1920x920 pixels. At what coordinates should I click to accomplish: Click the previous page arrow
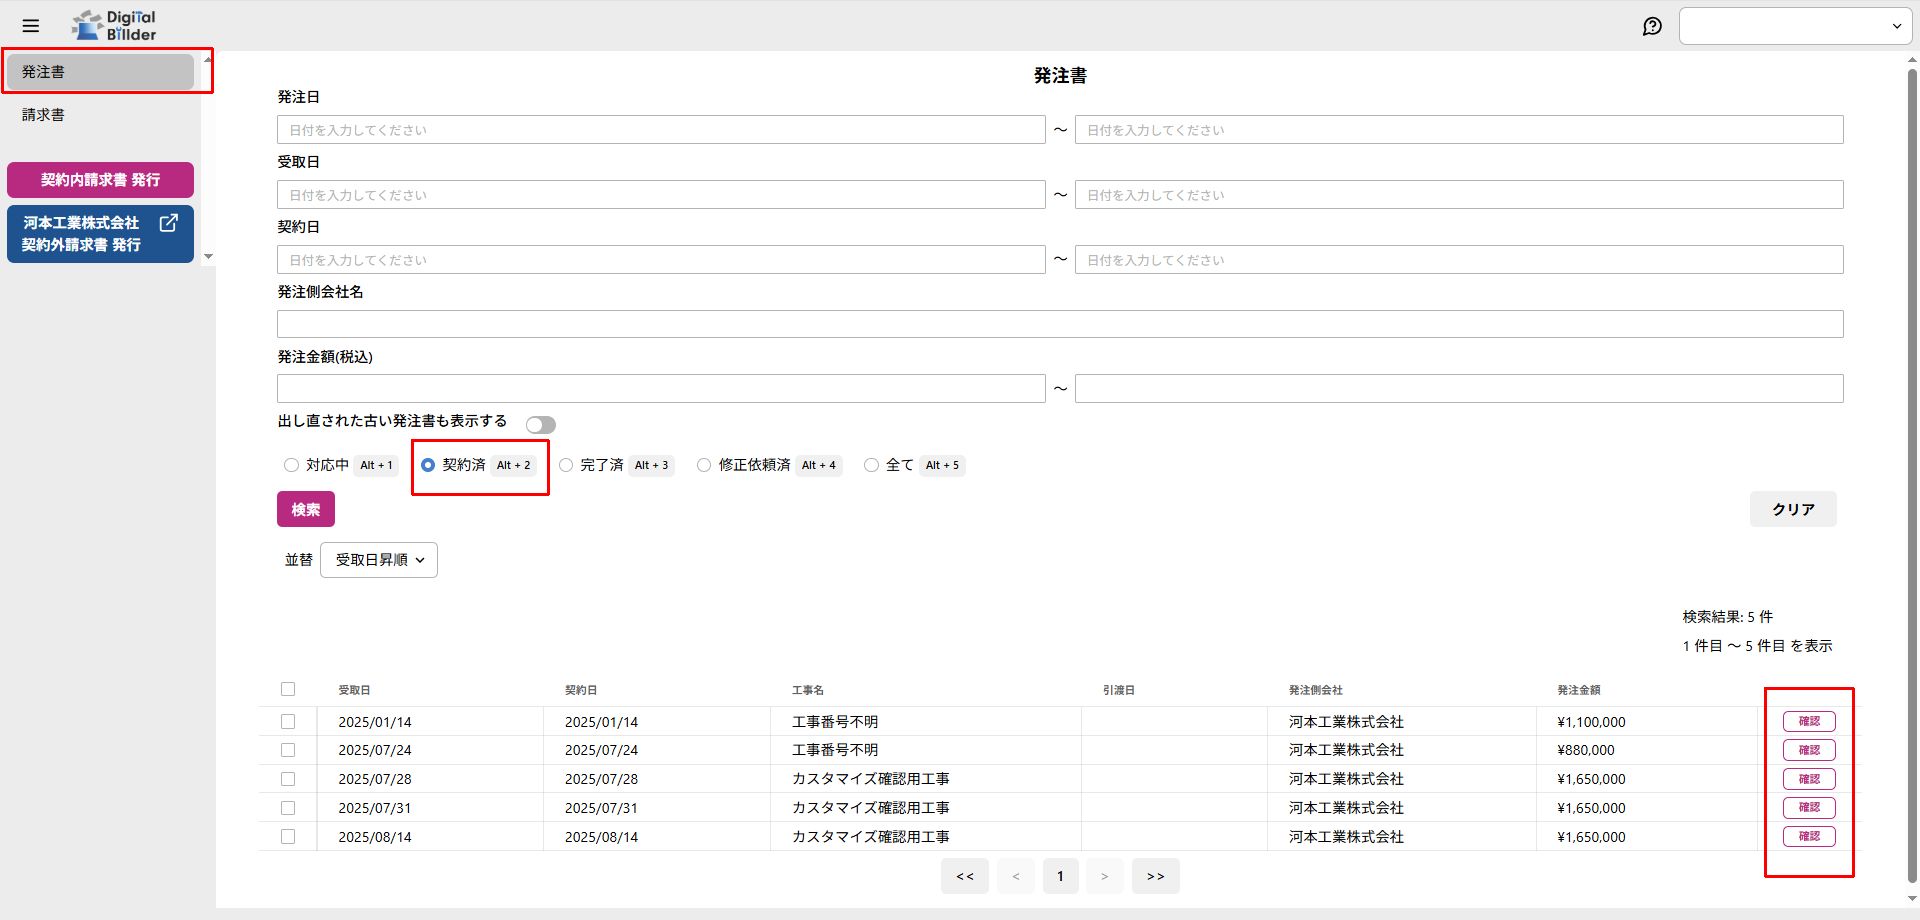tap(1015, 876)
